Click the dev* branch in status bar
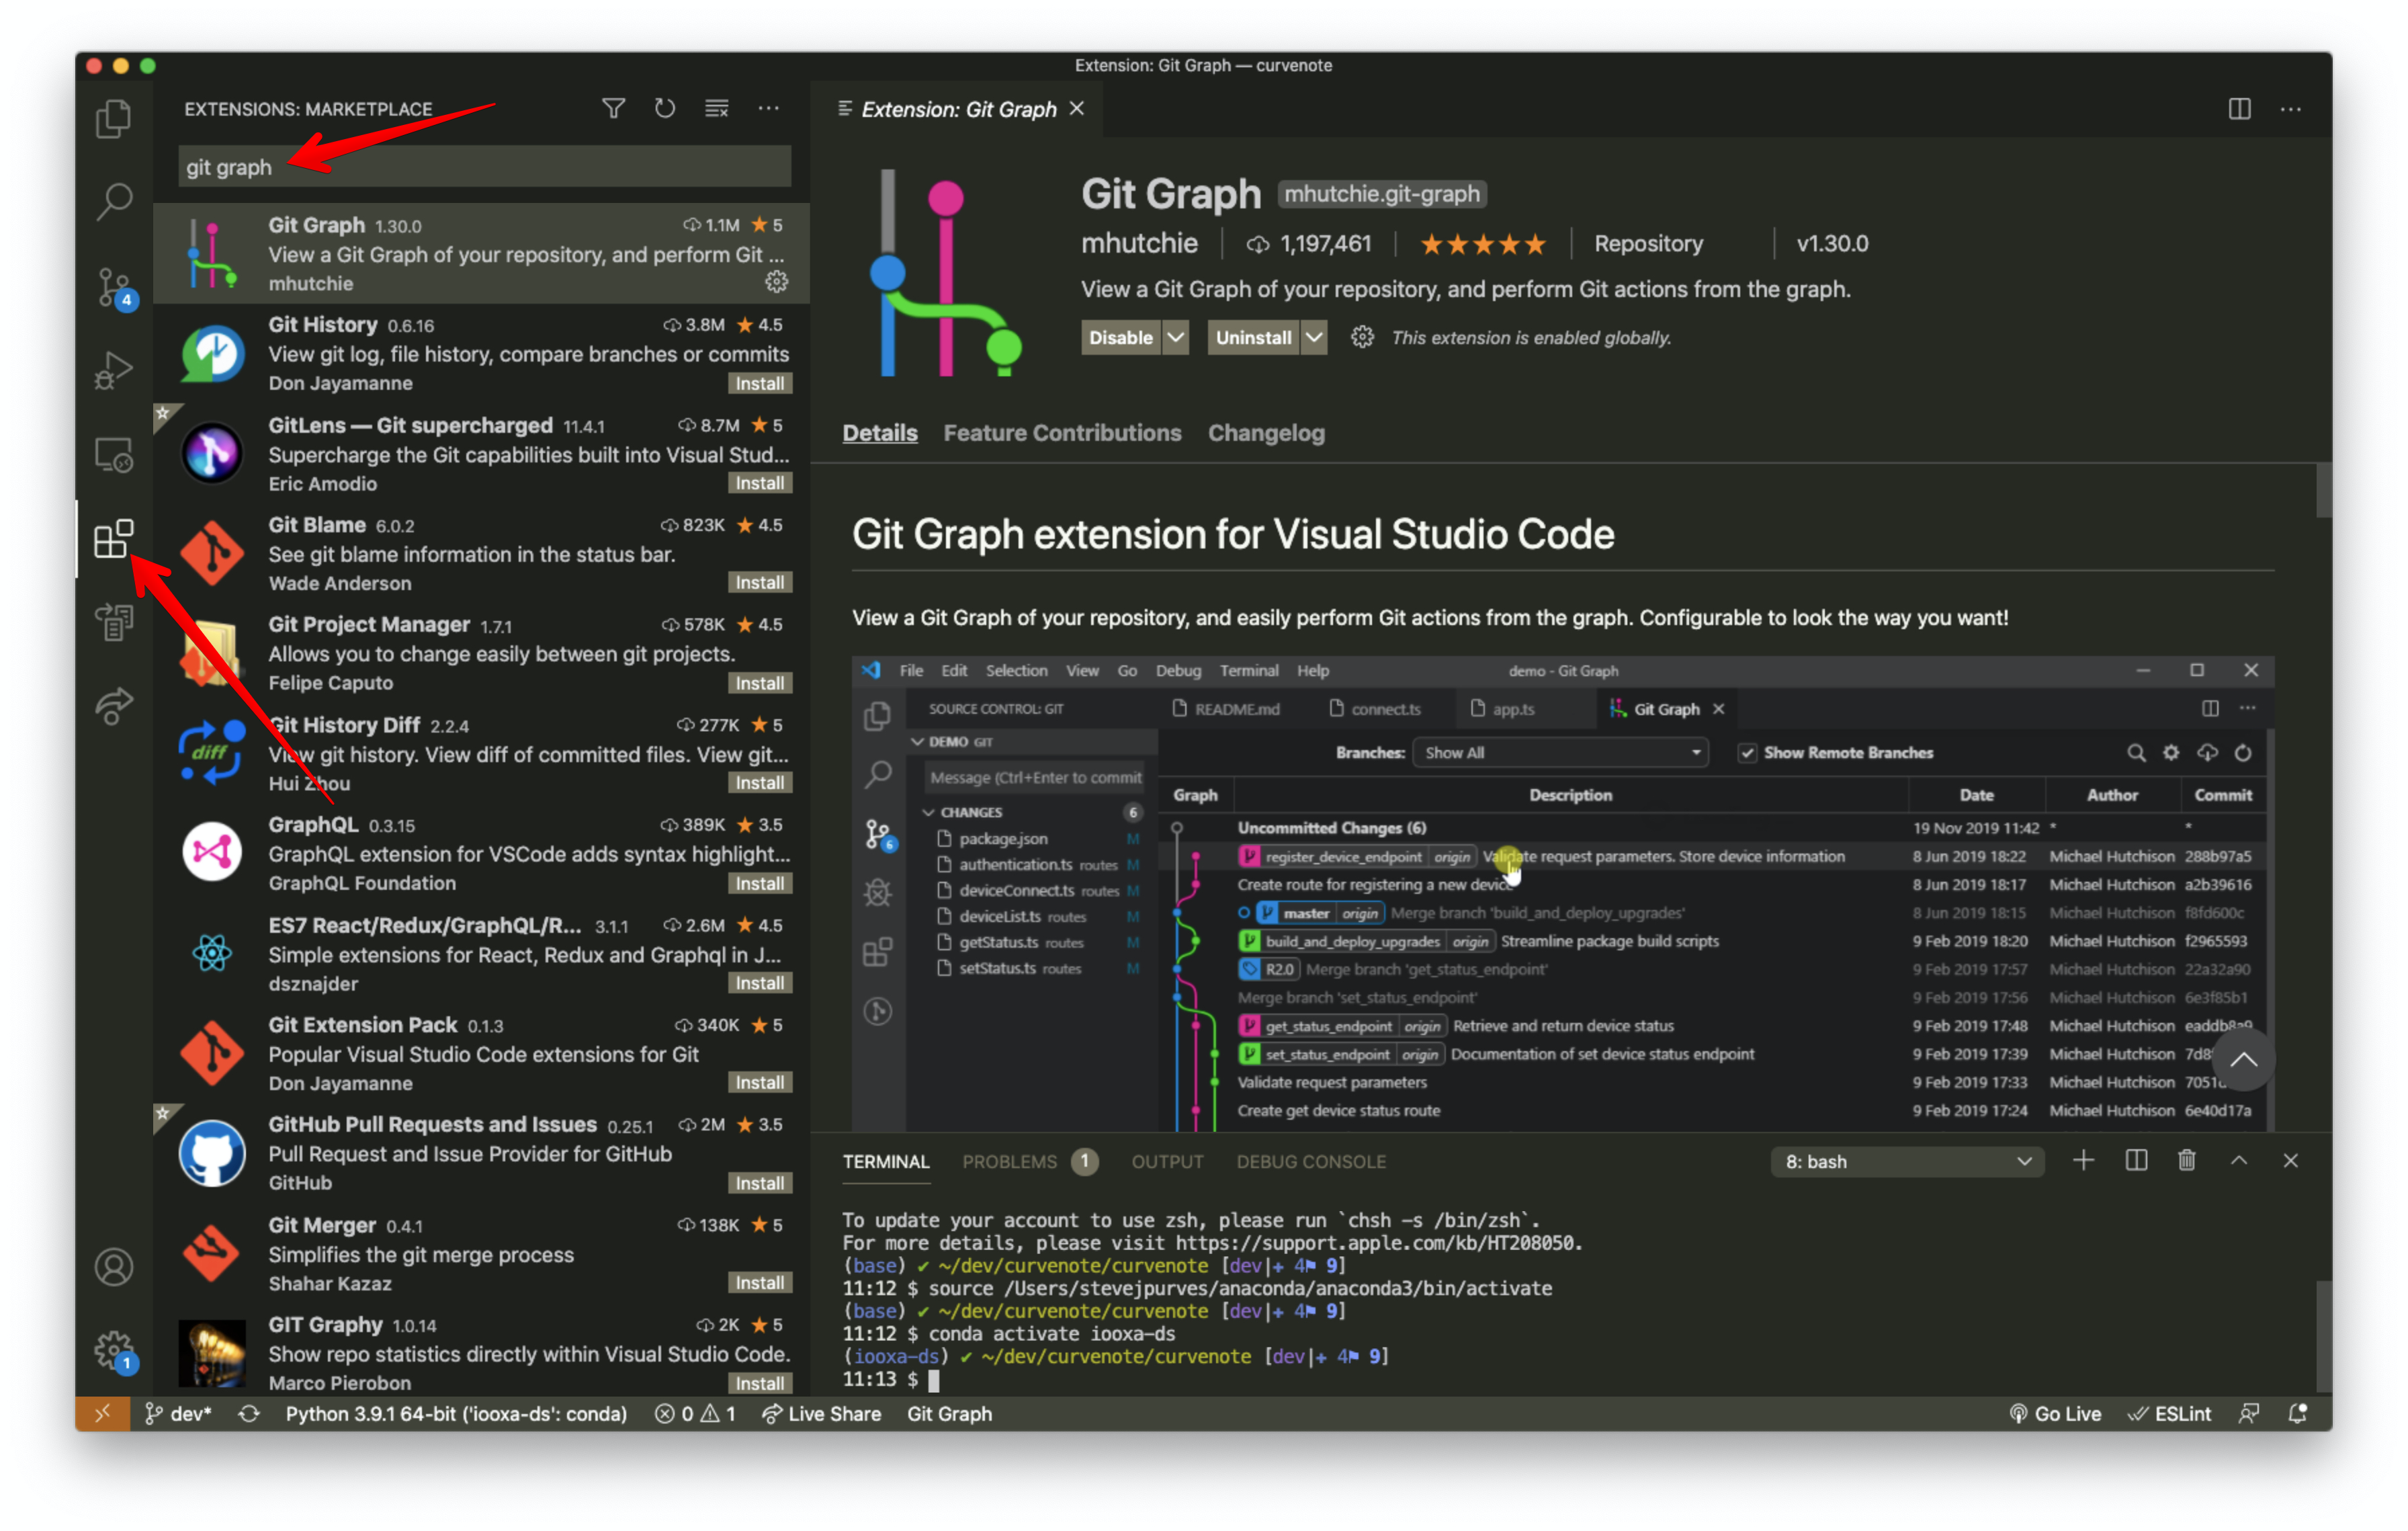This screenshot has height=1531, width=2408. (178, 1413)
